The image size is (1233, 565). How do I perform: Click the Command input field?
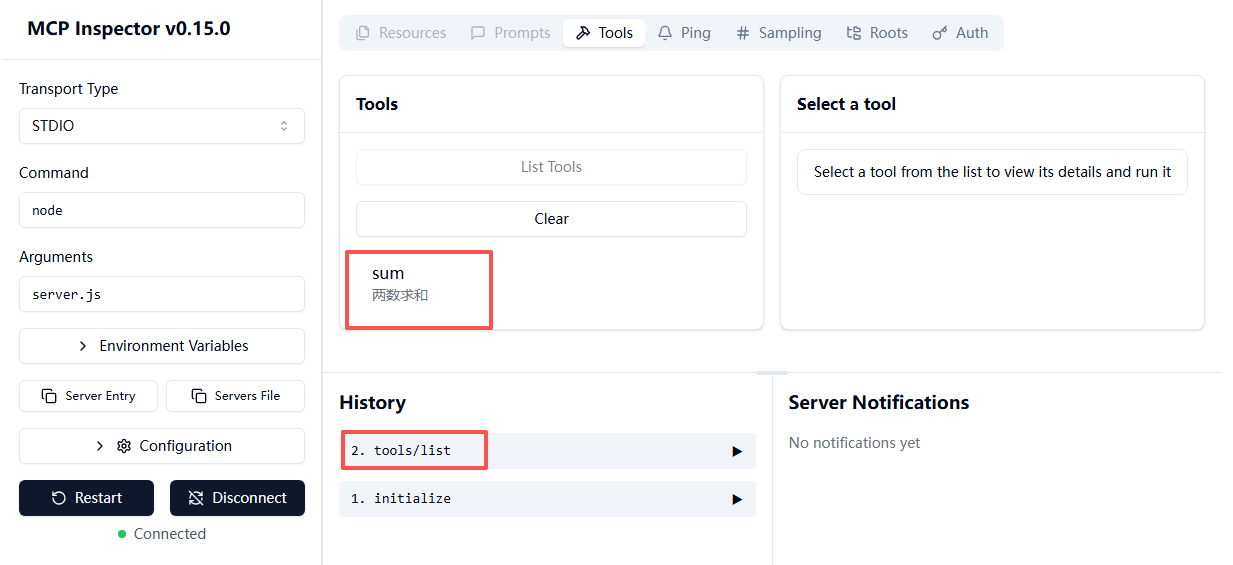click(x=161, y=210)
